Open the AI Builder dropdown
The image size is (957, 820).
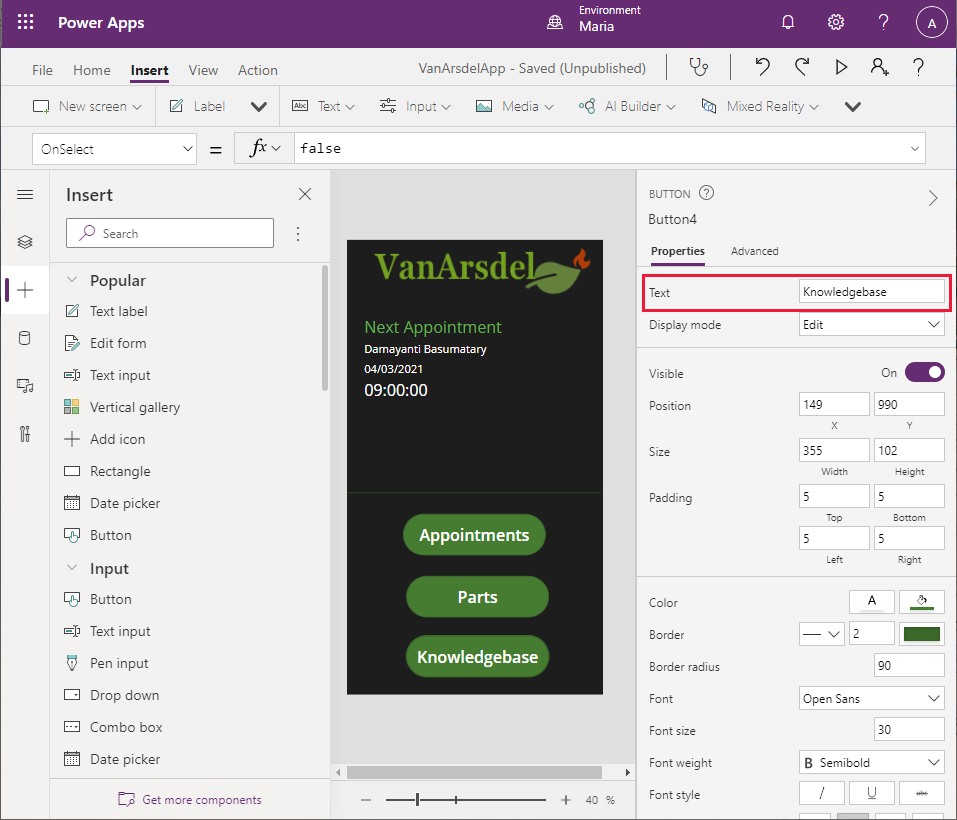click(627, 106)
